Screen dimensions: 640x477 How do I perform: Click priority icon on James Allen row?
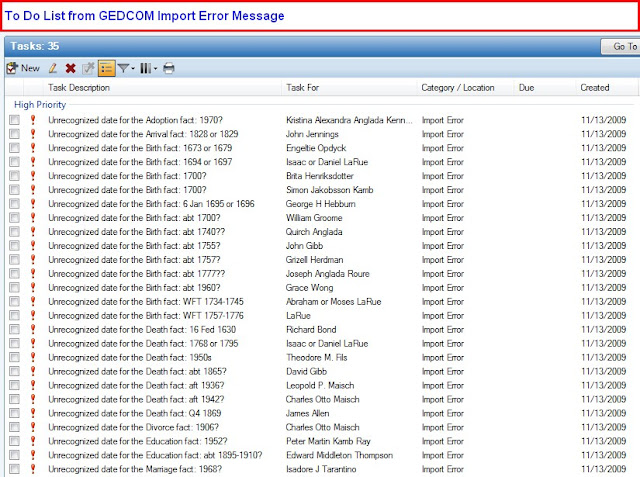click(33, 413)
